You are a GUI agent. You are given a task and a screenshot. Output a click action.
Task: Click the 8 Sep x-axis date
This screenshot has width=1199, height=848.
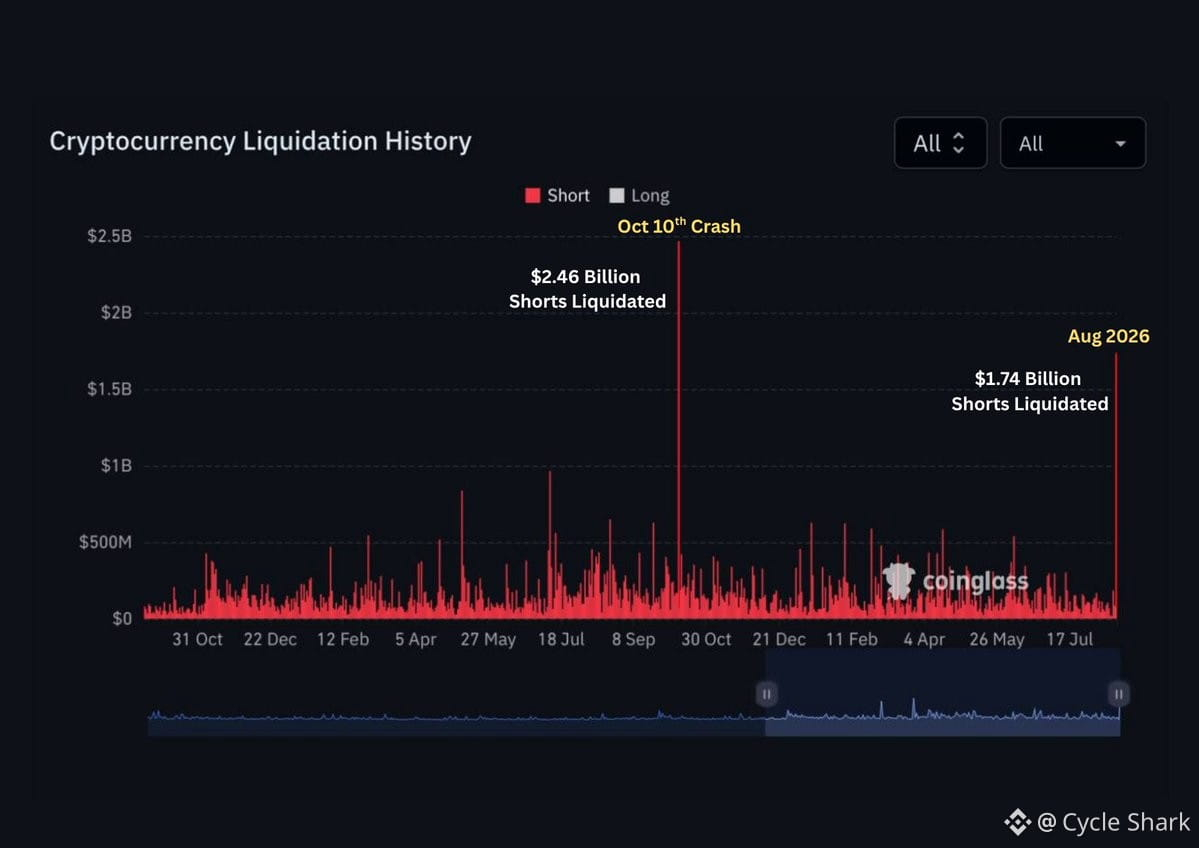[x=633, y=639]
